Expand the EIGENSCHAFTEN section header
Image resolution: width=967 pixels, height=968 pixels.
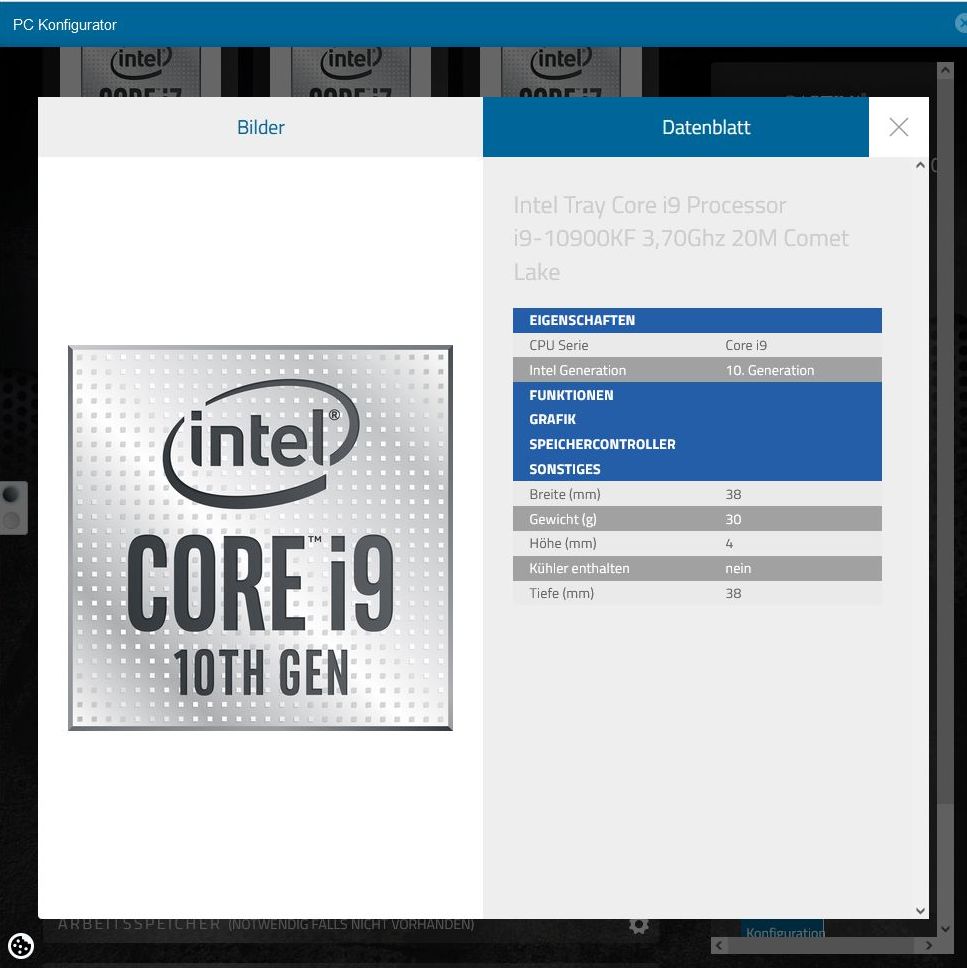tap(697, 320)
